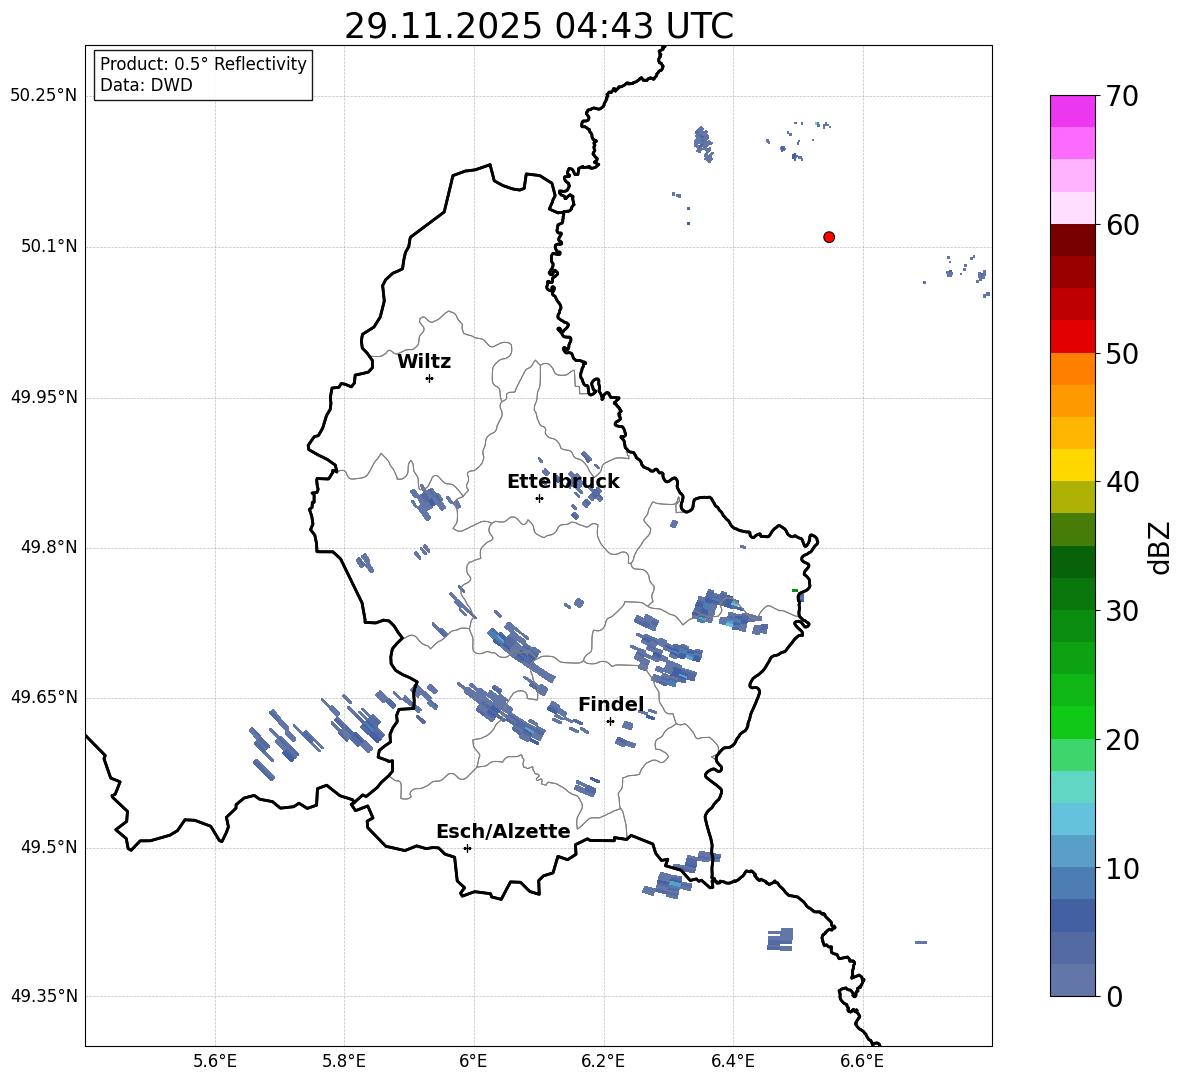Pick the top magenta colorbar segment

click(1073, 111)
